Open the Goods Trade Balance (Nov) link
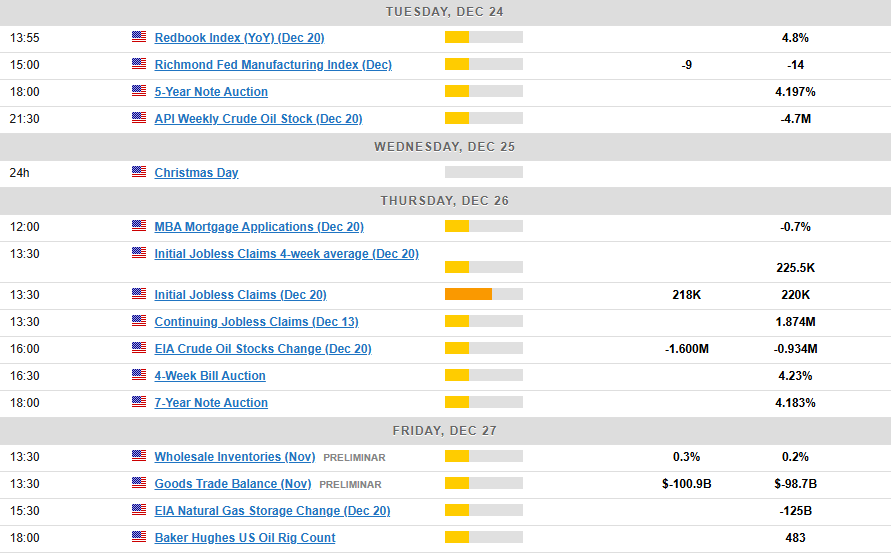Viewport: 891px width, 554px height. click(233, 484)
